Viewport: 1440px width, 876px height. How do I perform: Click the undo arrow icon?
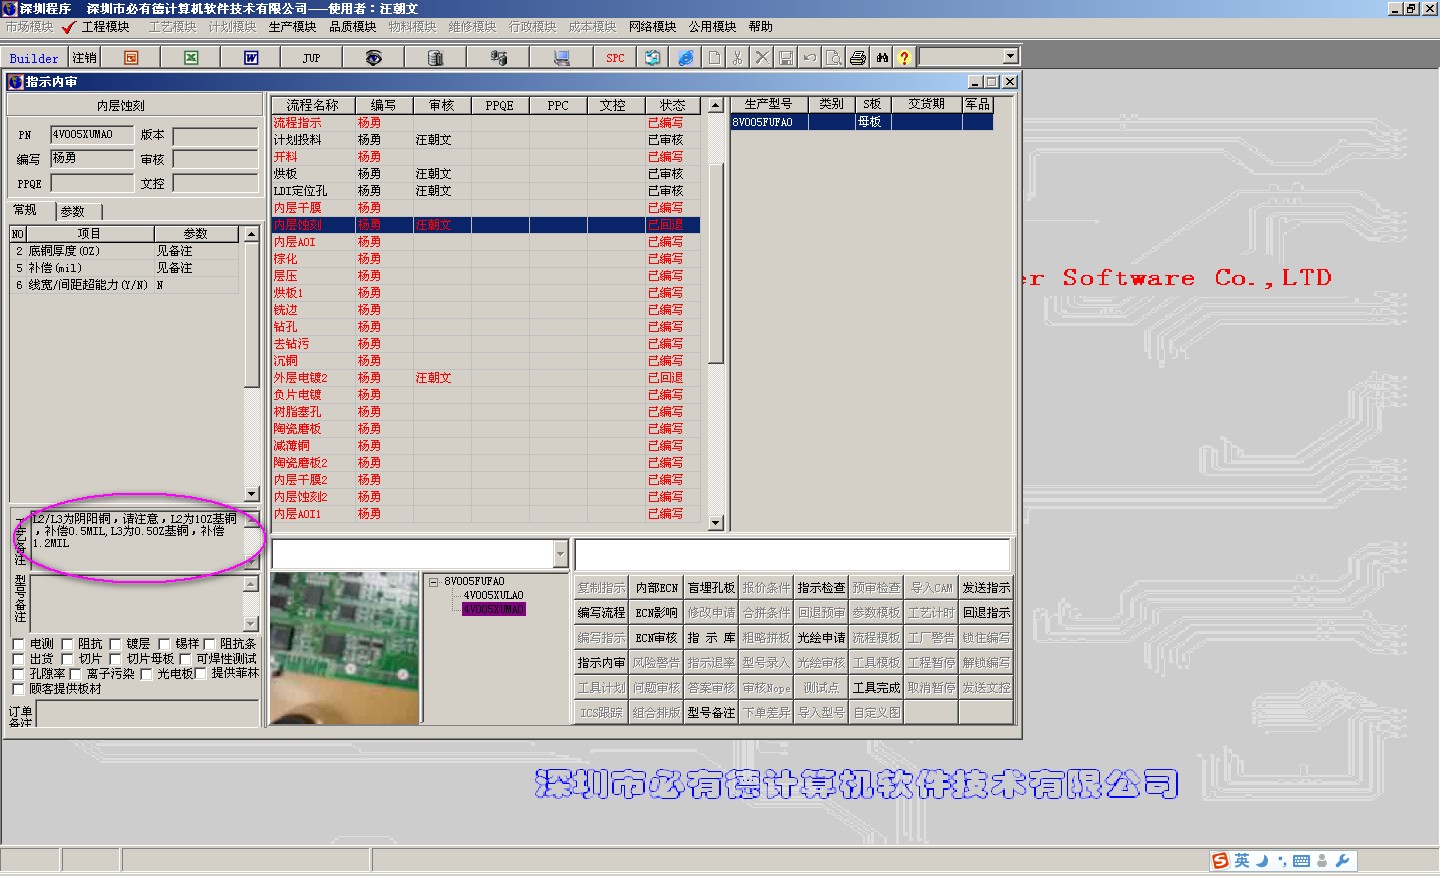(x=810, y=58)
